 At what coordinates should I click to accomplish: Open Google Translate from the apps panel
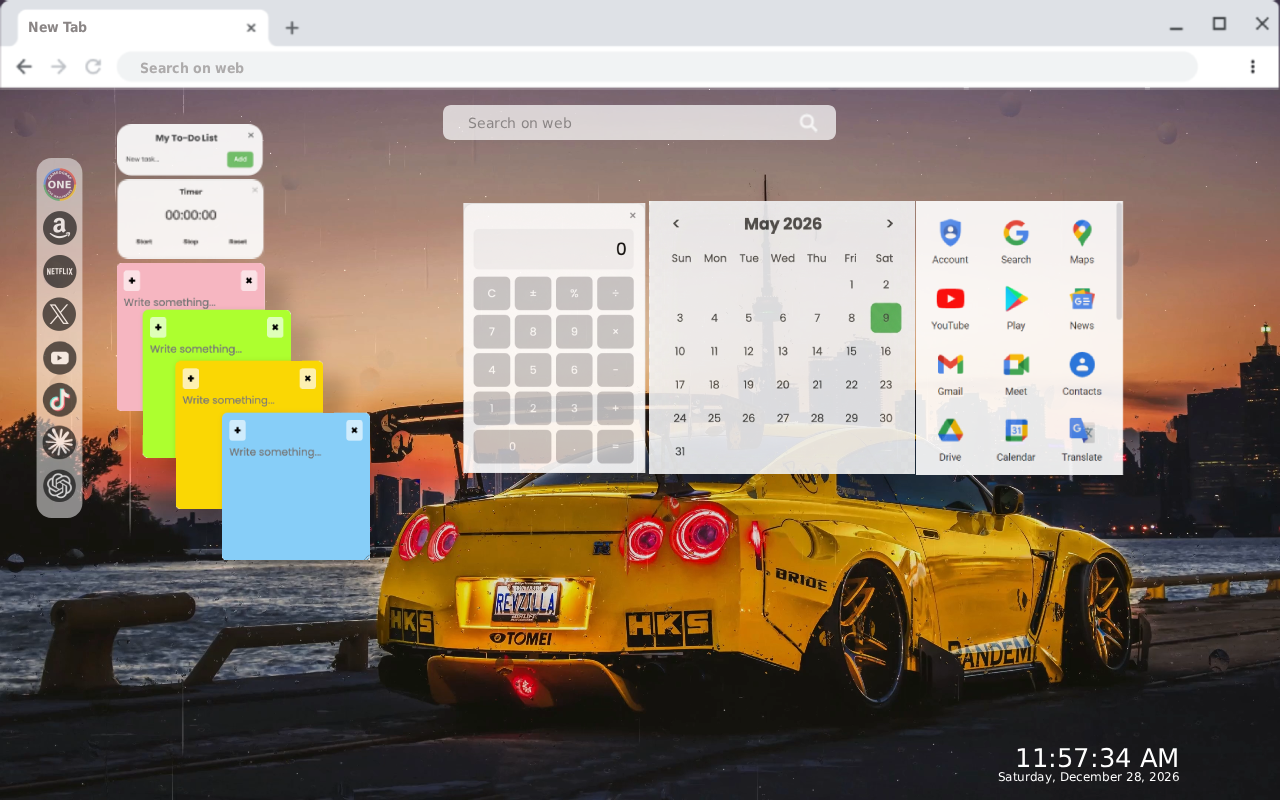1082,439
